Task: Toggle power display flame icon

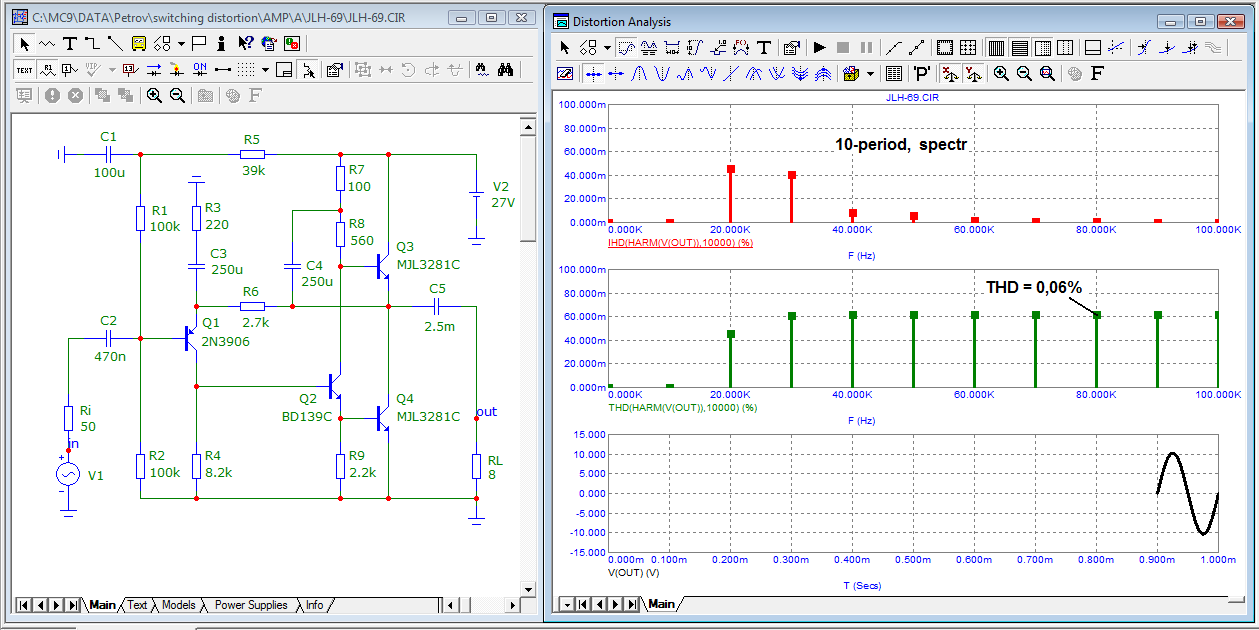Action: click(x=176, y=70)
